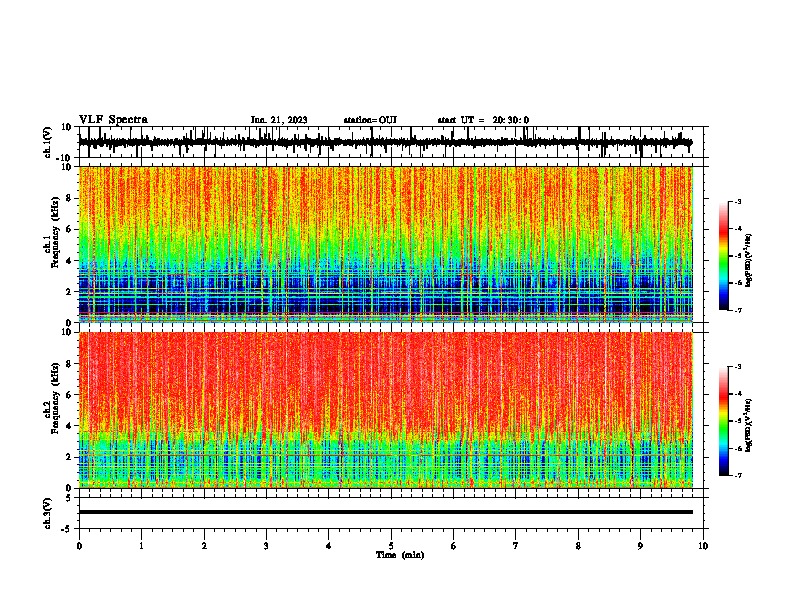Click the time axis tick label "9"
792x612 pixels.
(x=640, y=546)
